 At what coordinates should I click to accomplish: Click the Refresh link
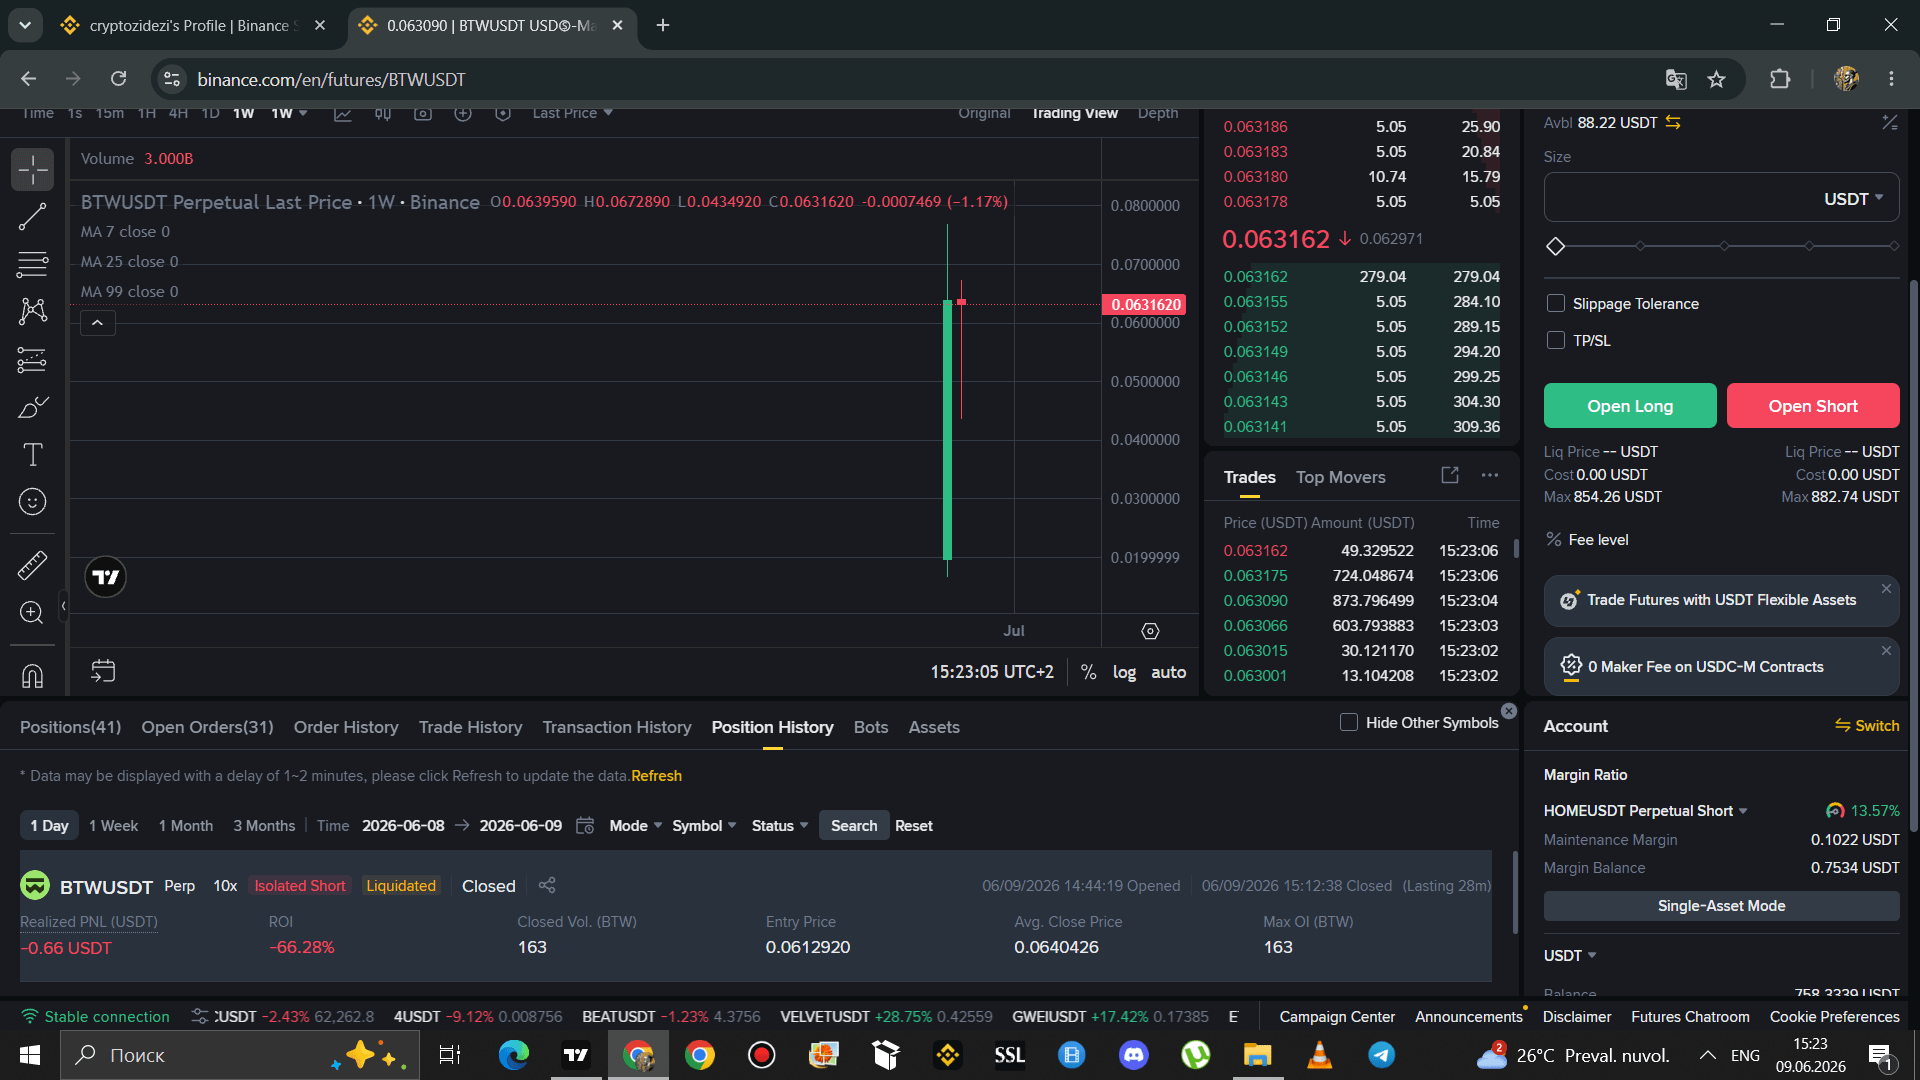[656, 775]
